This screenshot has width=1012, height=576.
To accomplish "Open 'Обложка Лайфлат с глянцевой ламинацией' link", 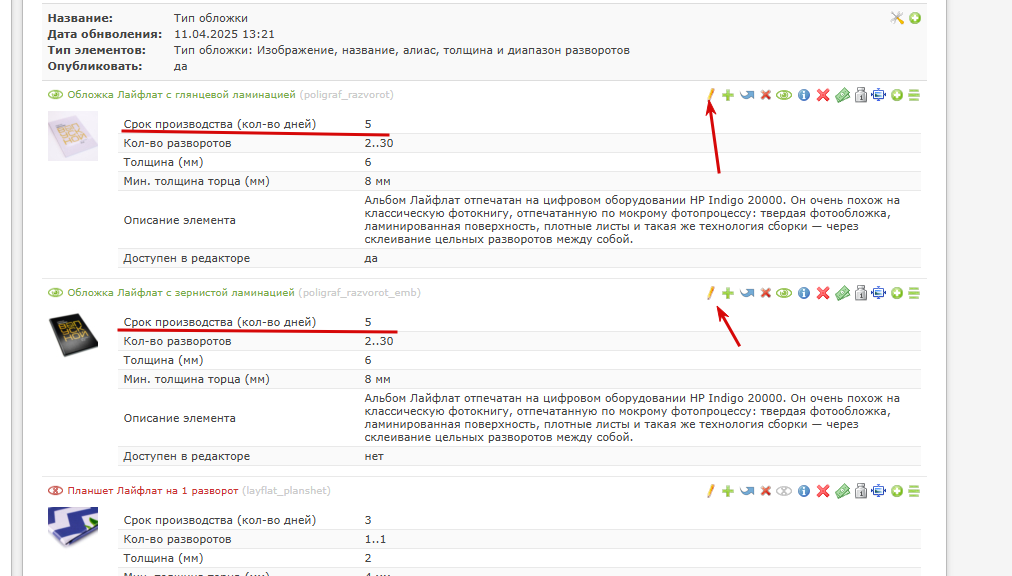I will [181, 95].
